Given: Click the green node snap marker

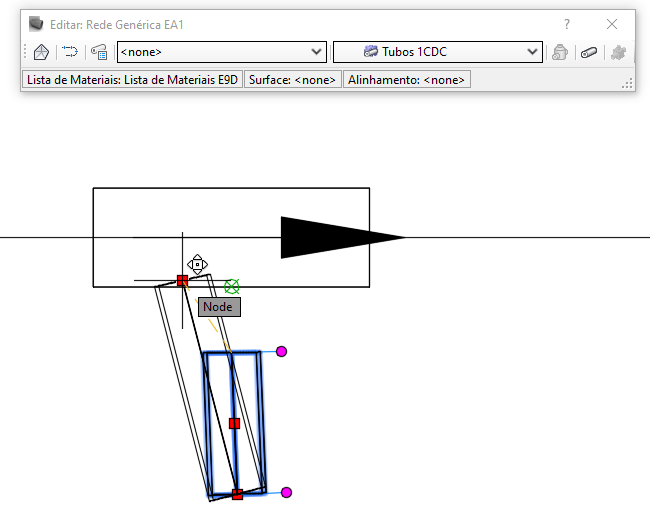Looking at the screenshot, I should [x=232, y=286].
